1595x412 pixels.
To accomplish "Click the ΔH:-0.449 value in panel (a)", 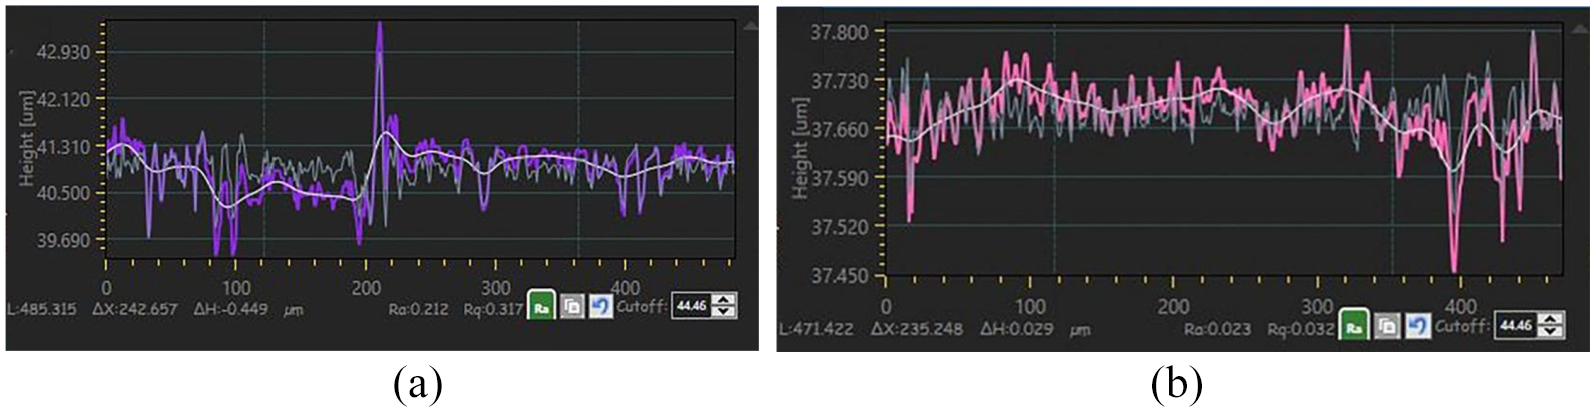I will click(x=231, y=309).
